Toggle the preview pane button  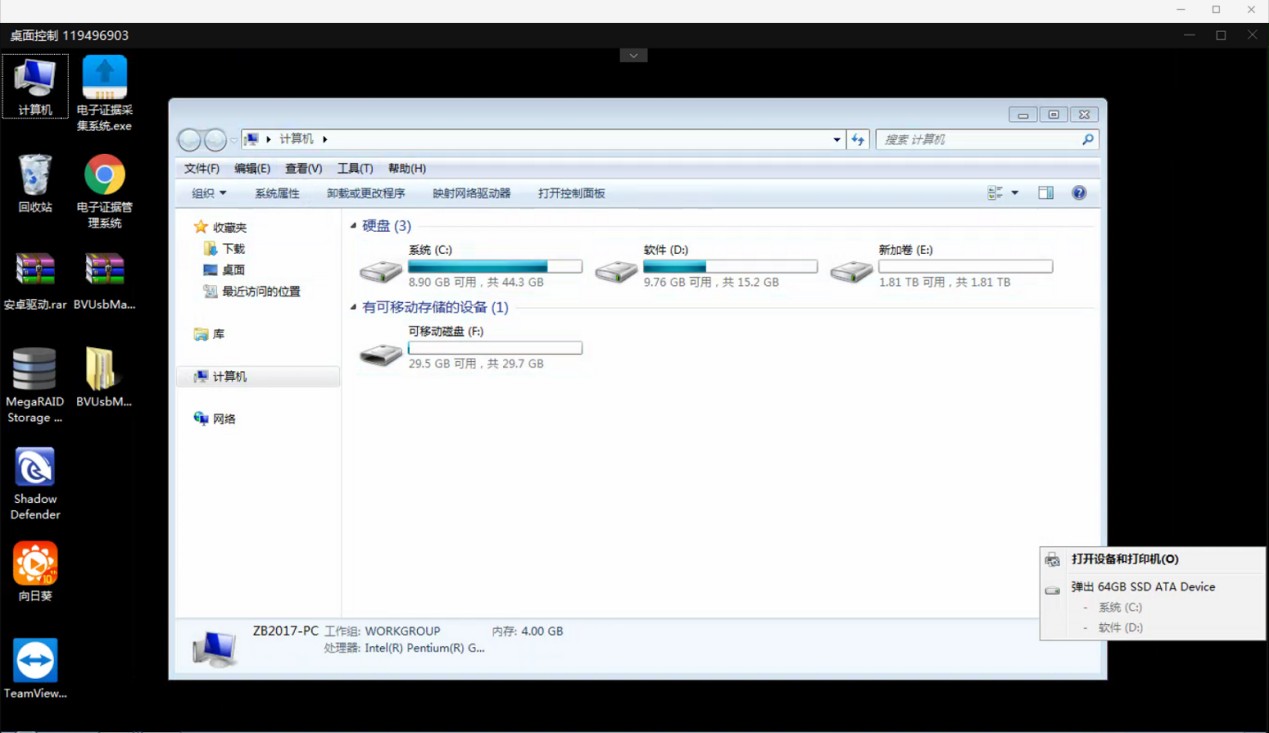pos(1045,193)
